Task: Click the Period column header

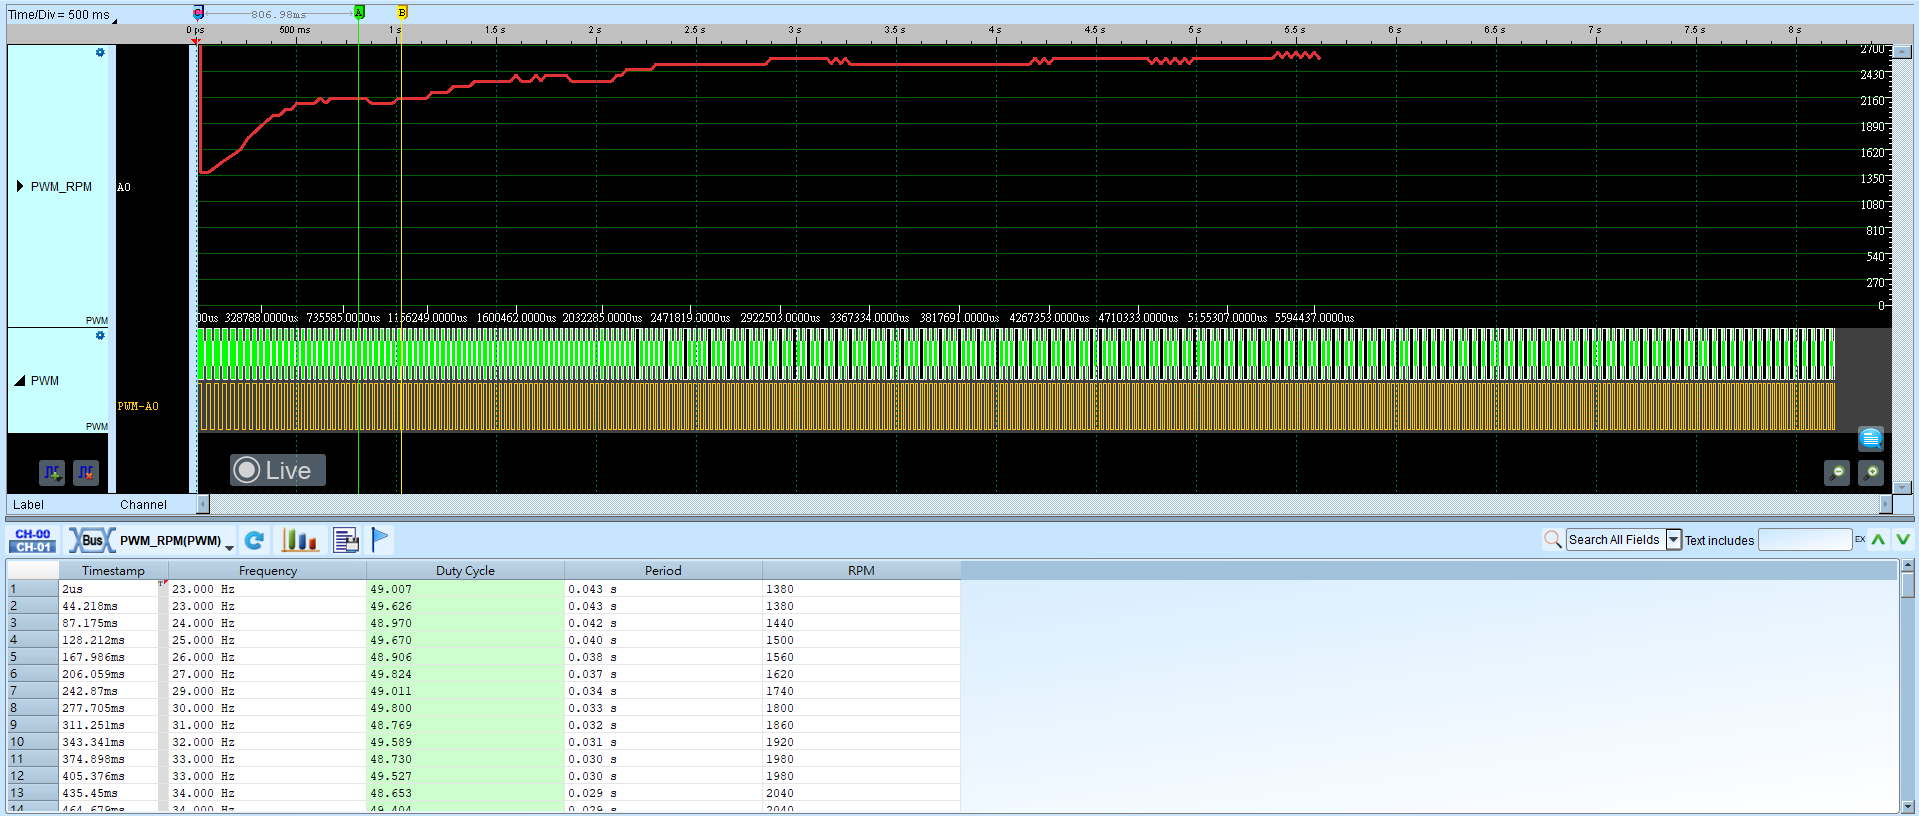Action: [663, 571]
